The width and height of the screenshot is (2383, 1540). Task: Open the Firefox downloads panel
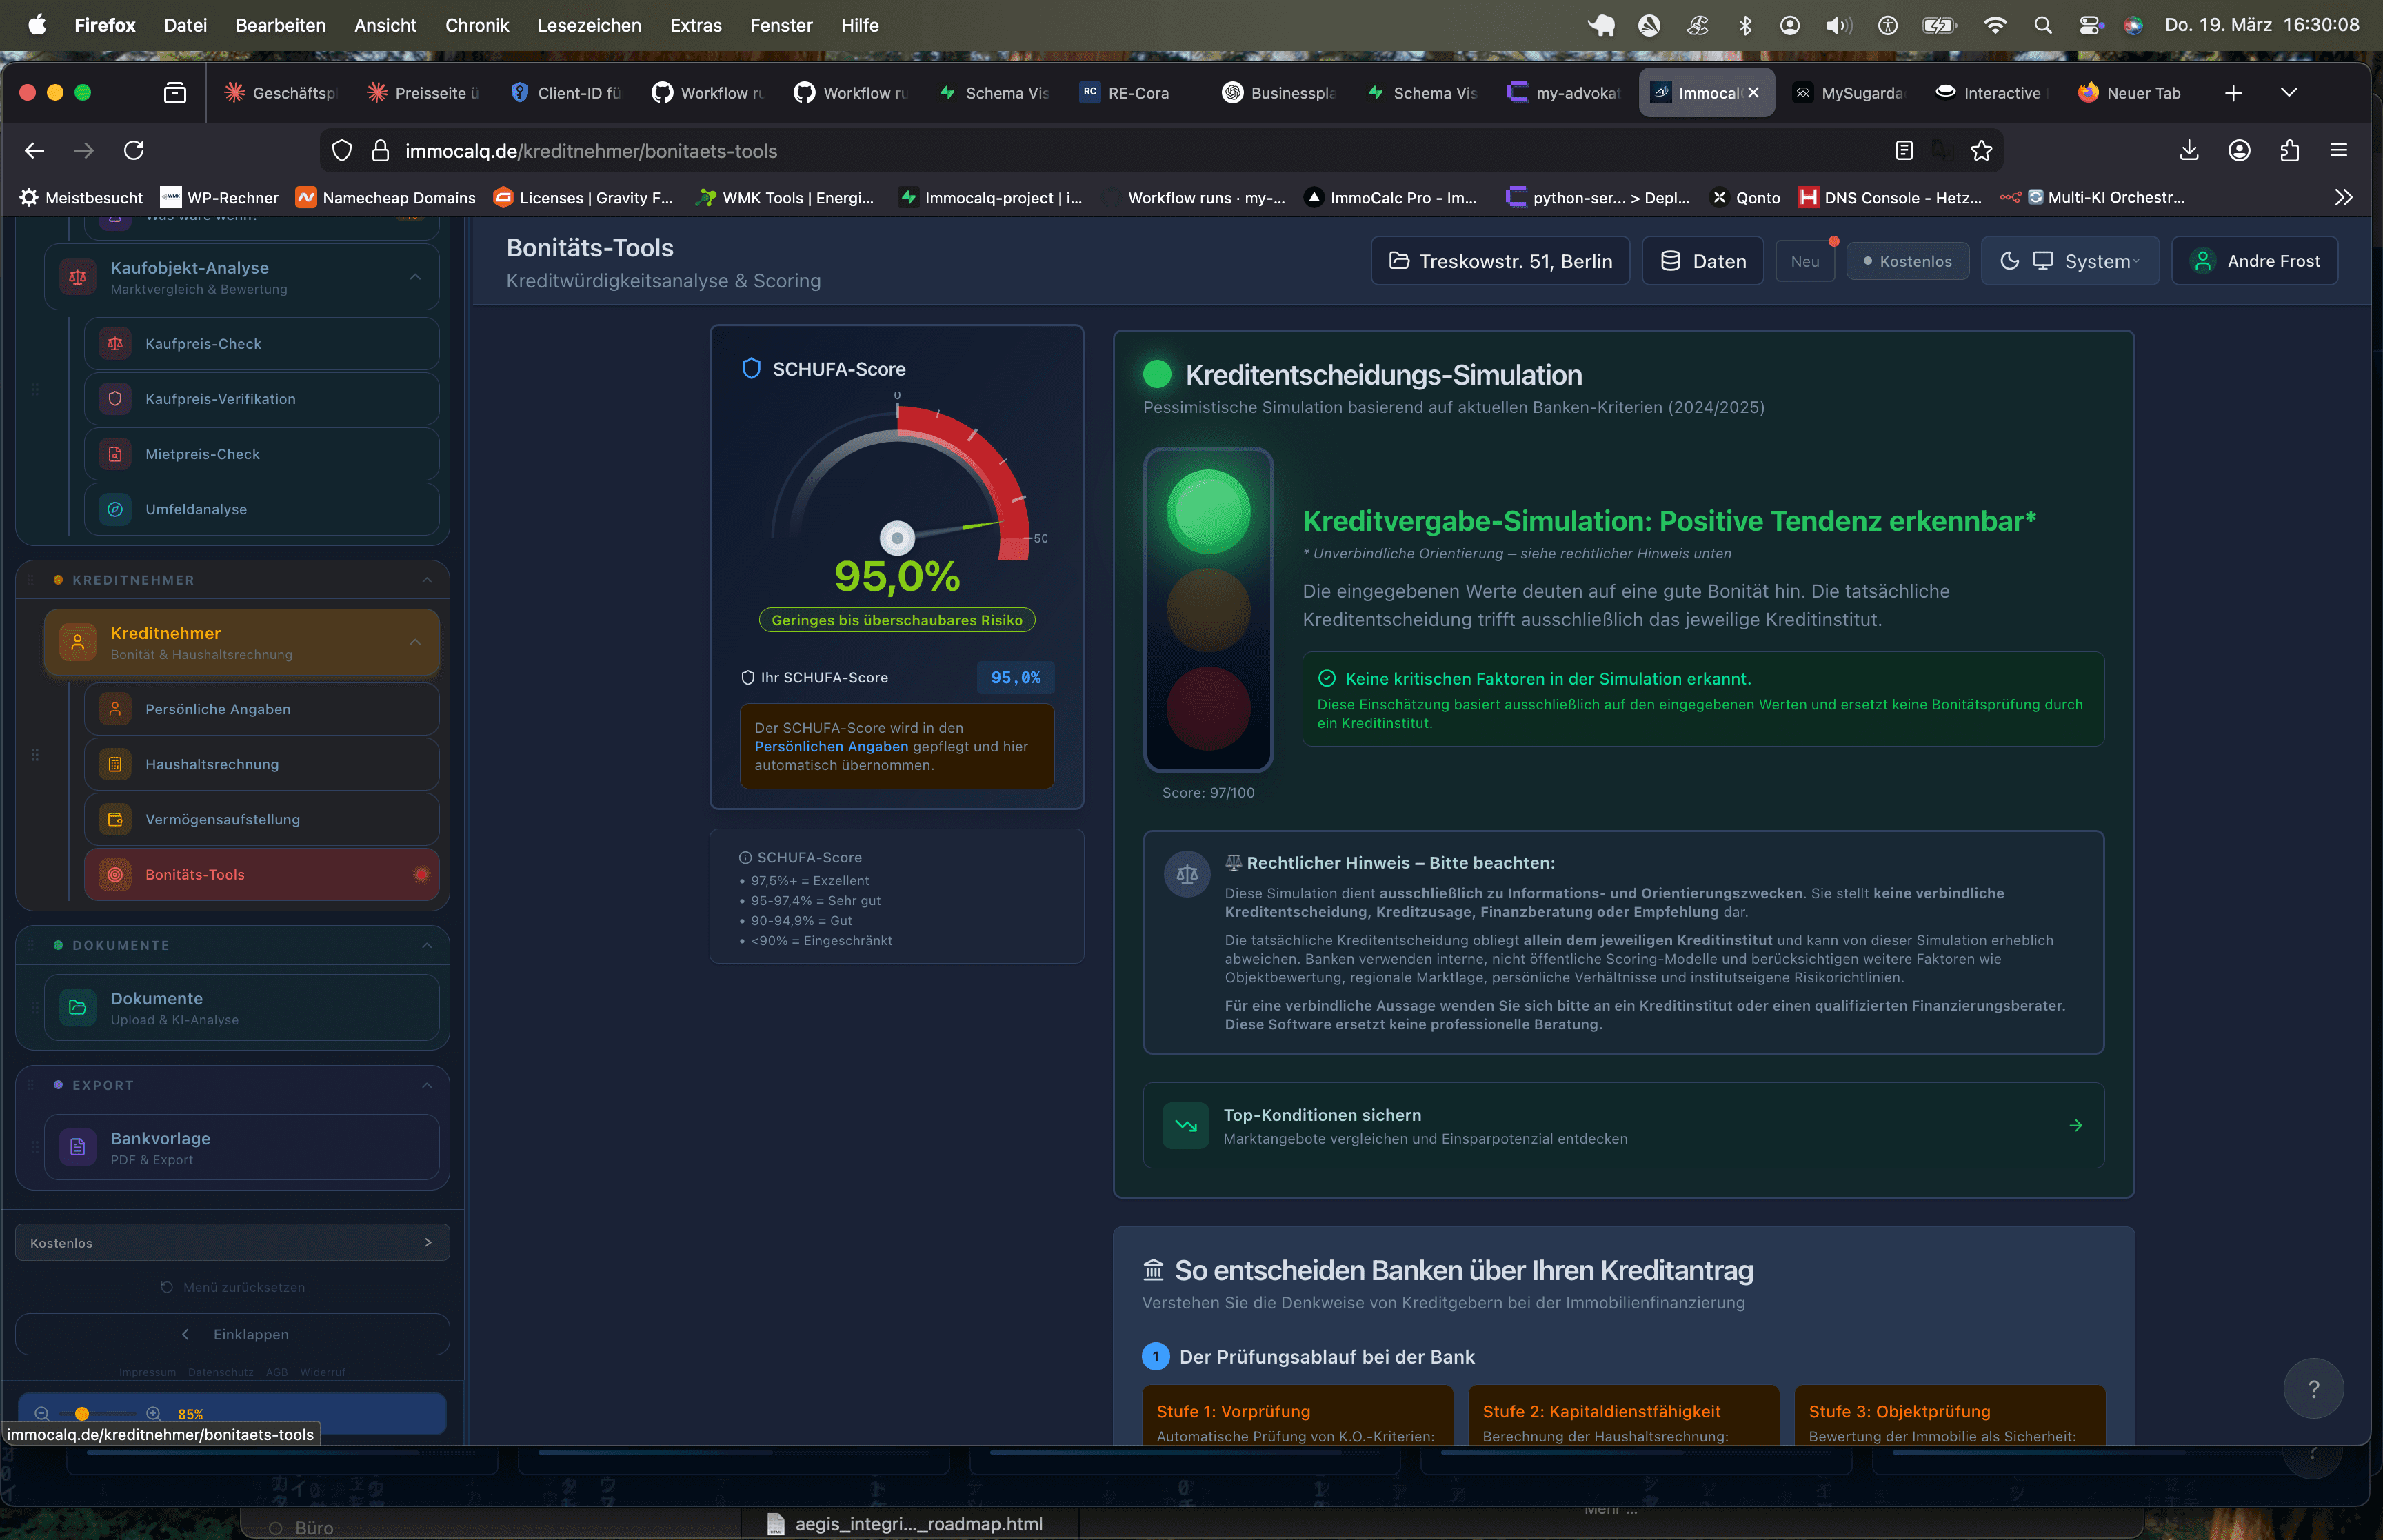[x=2189, y=150]
